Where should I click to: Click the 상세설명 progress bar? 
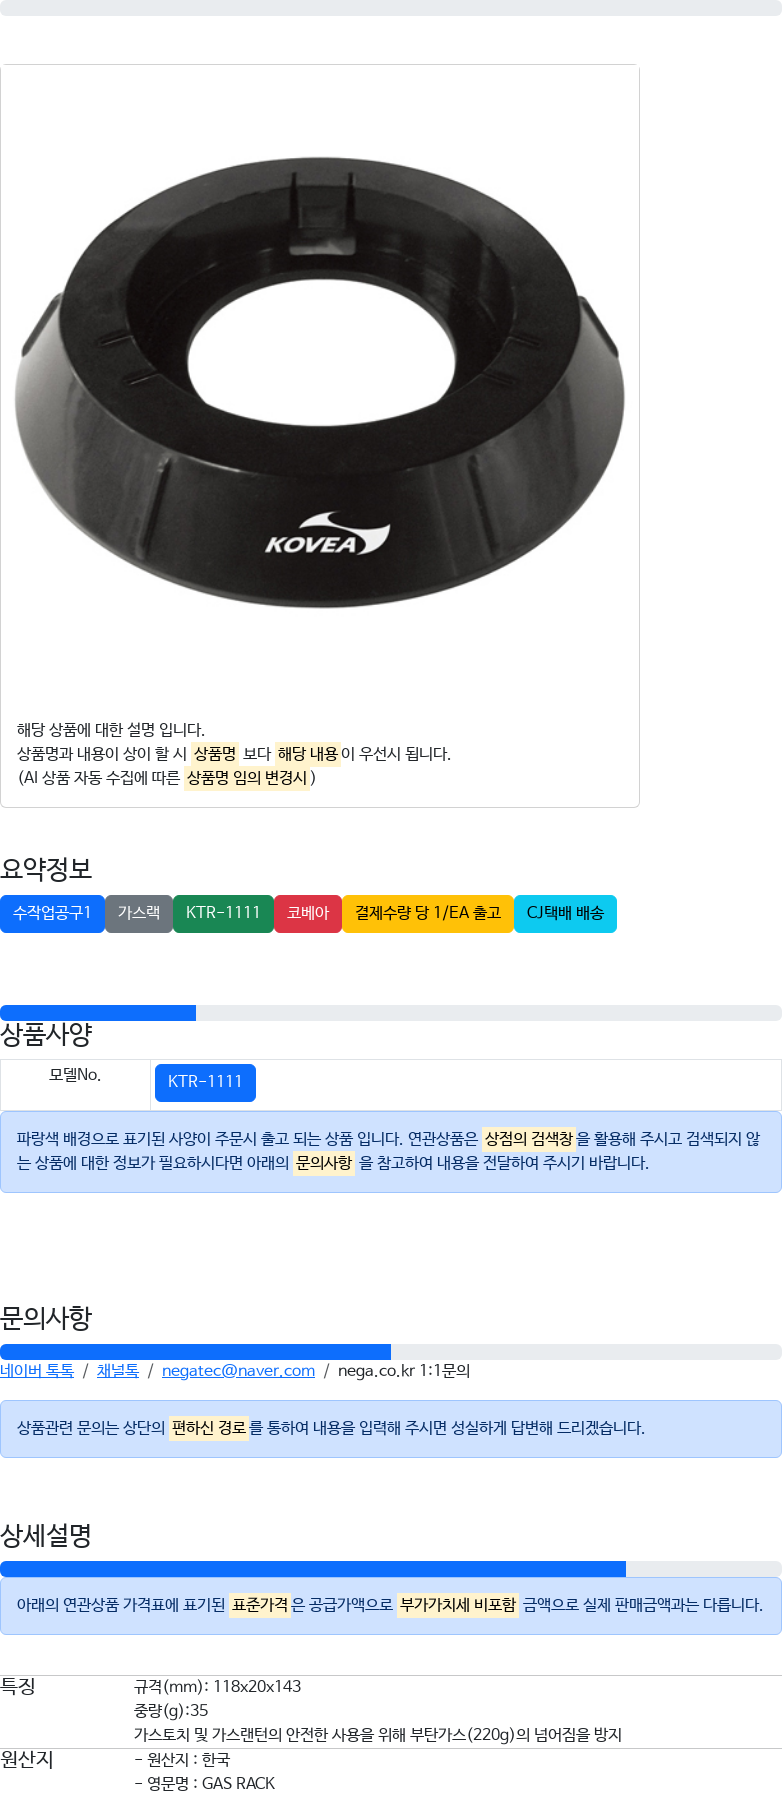click(391, 1569)
